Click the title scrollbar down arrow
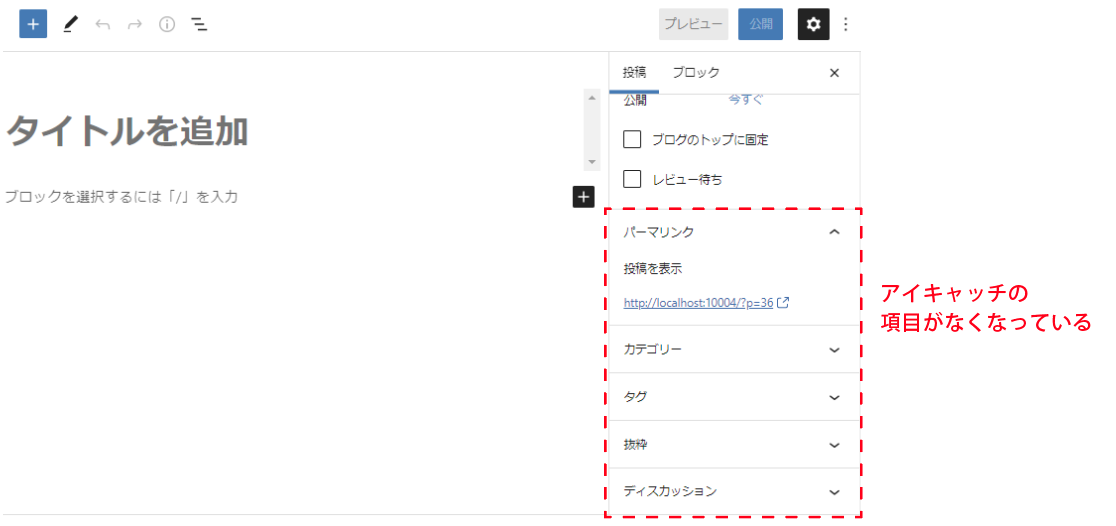1116x526 pixels. [591, 162]
